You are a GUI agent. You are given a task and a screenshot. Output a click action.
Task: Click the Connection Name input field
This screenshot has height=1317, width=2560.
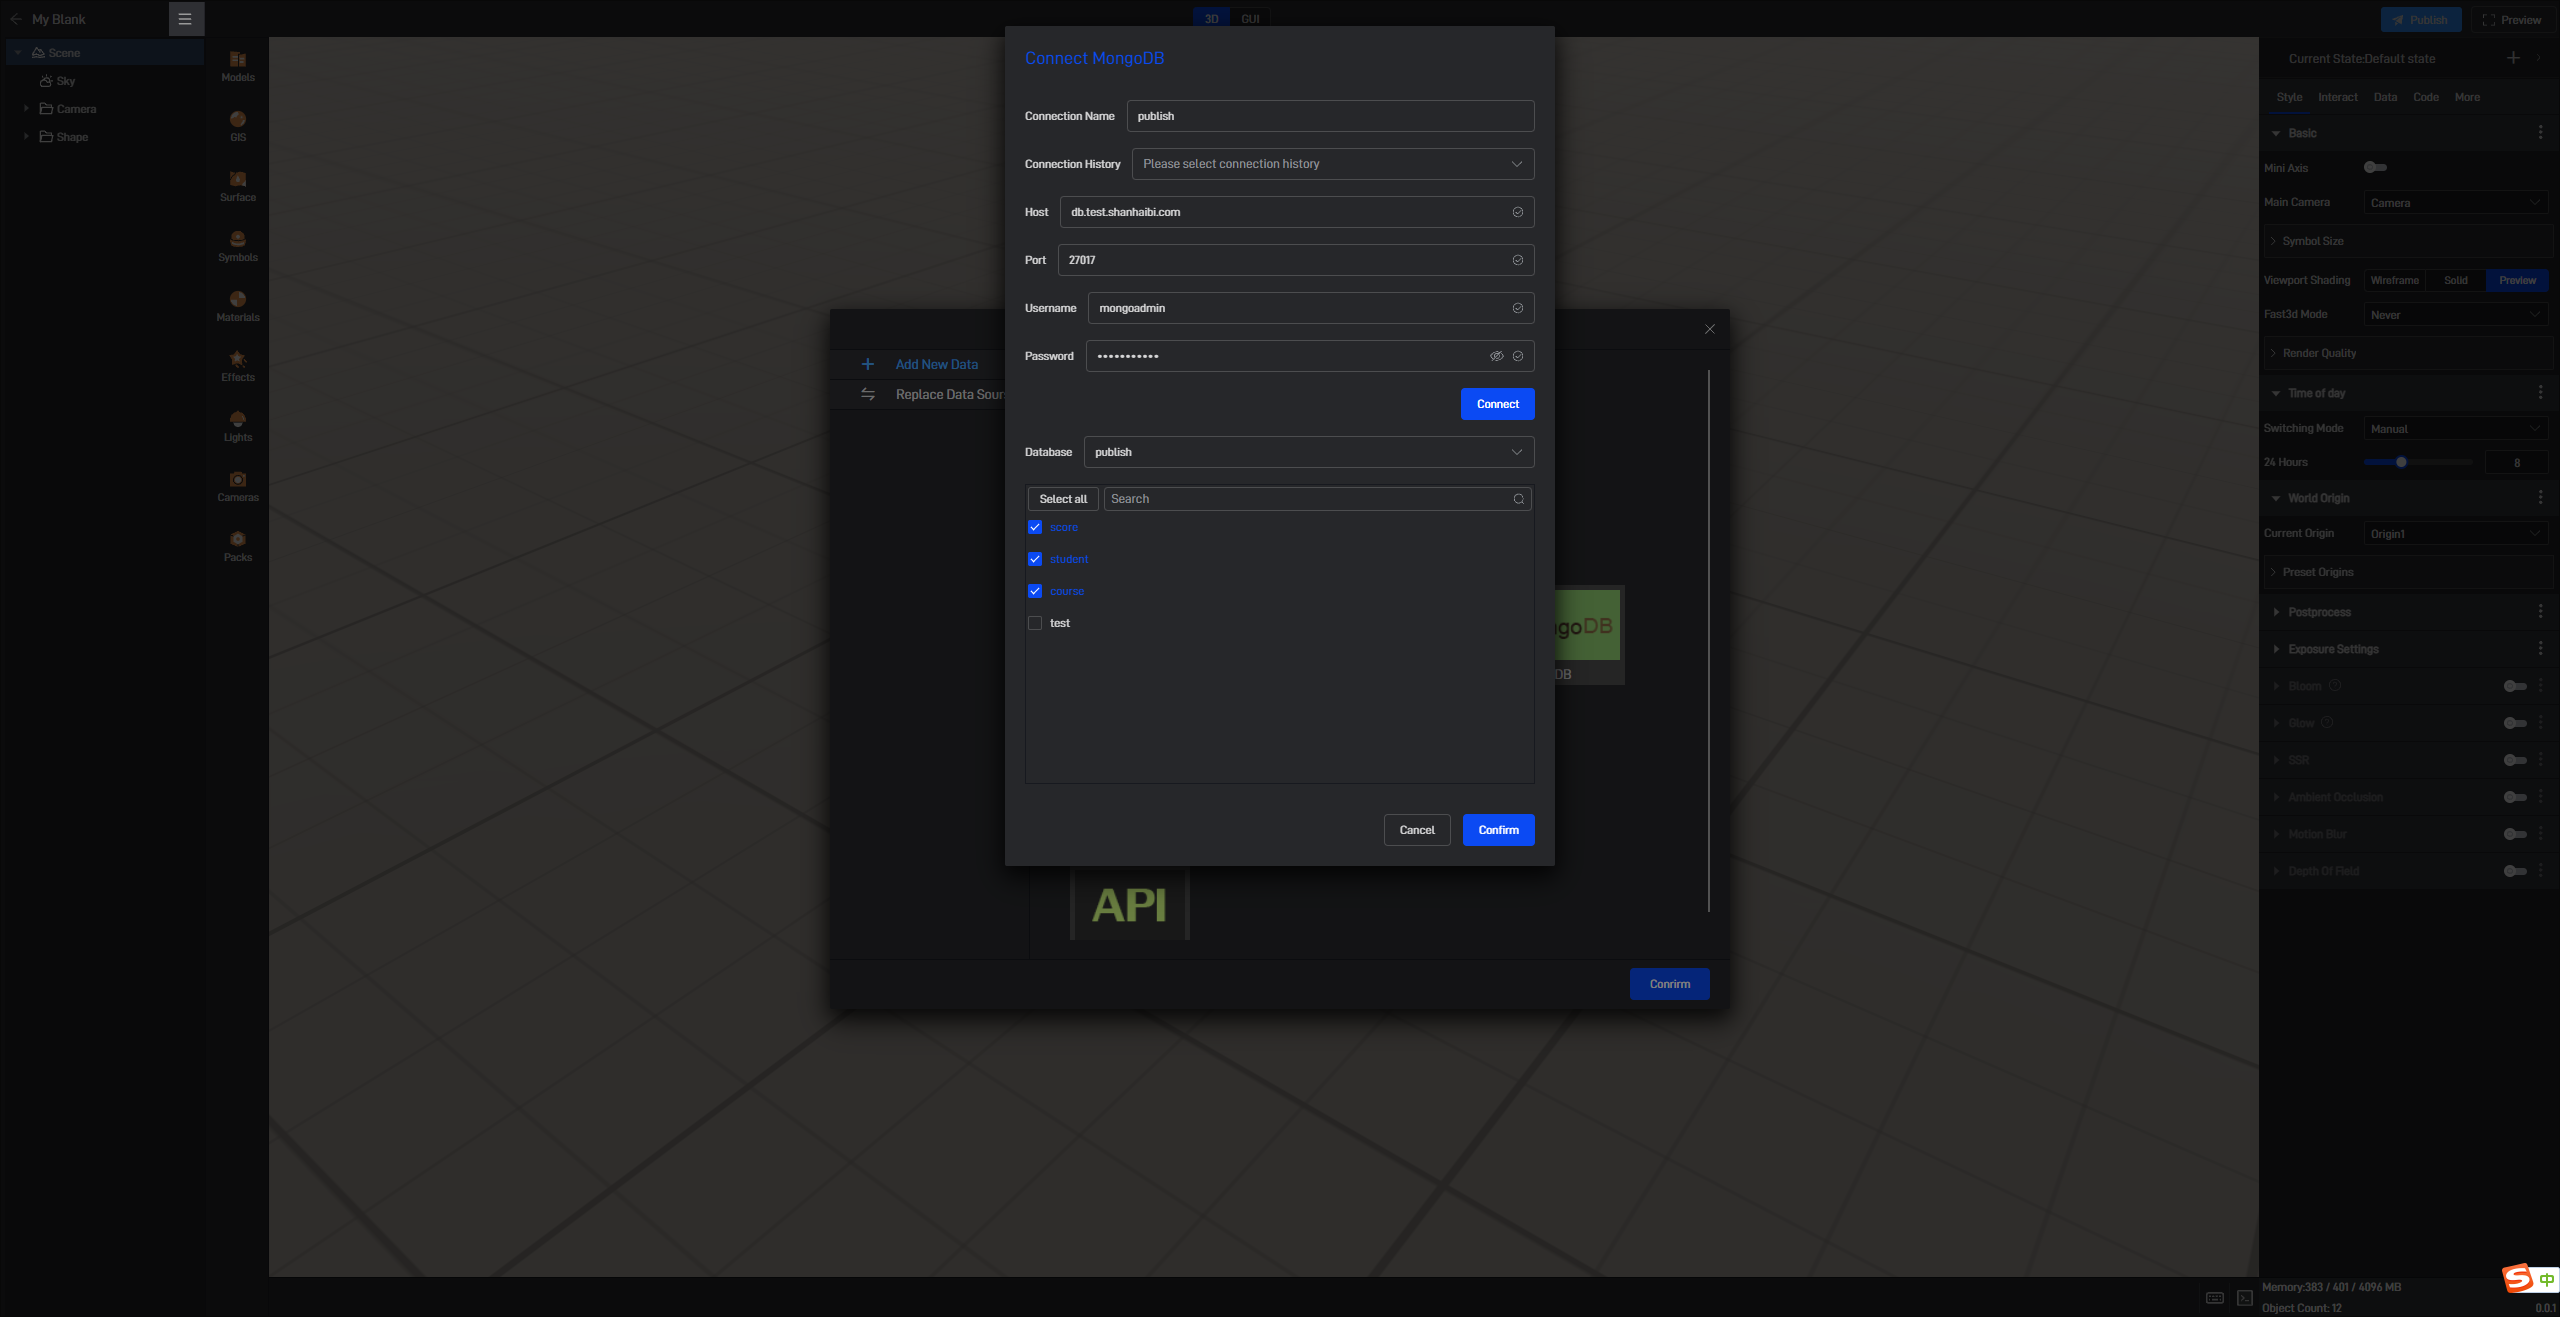pyautogui.click(x=1330, y=116)
